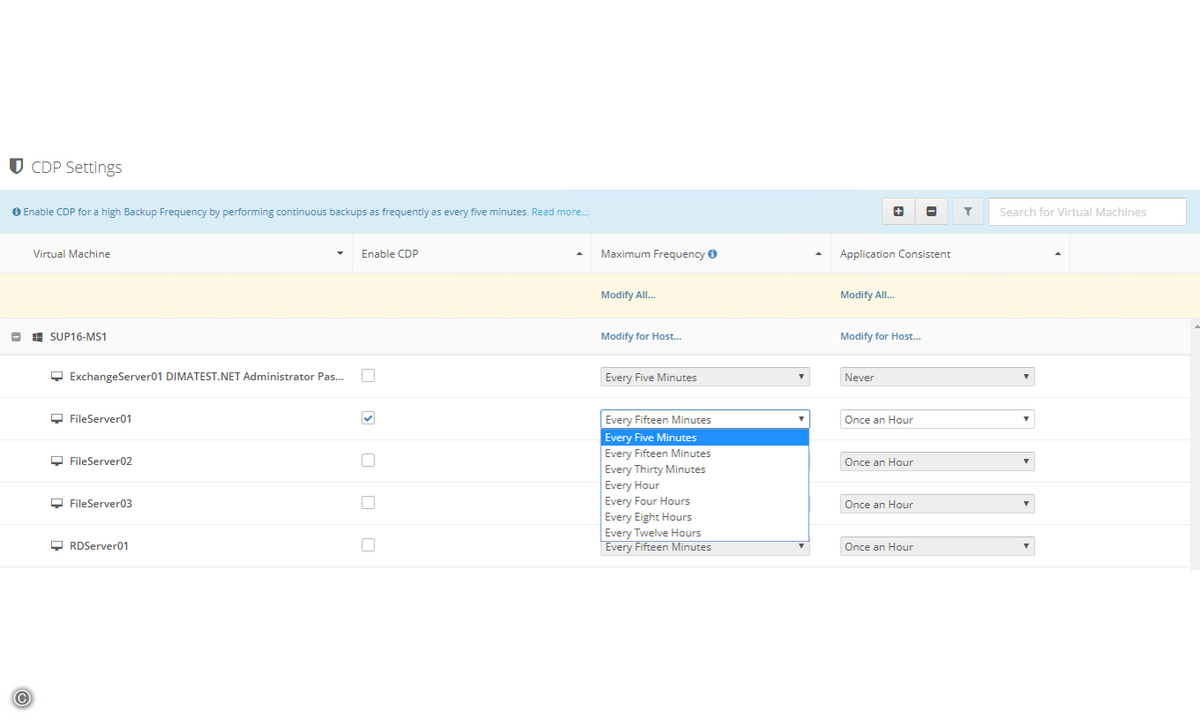Enable CDP for ExchangeServer01

pos(368,376)
